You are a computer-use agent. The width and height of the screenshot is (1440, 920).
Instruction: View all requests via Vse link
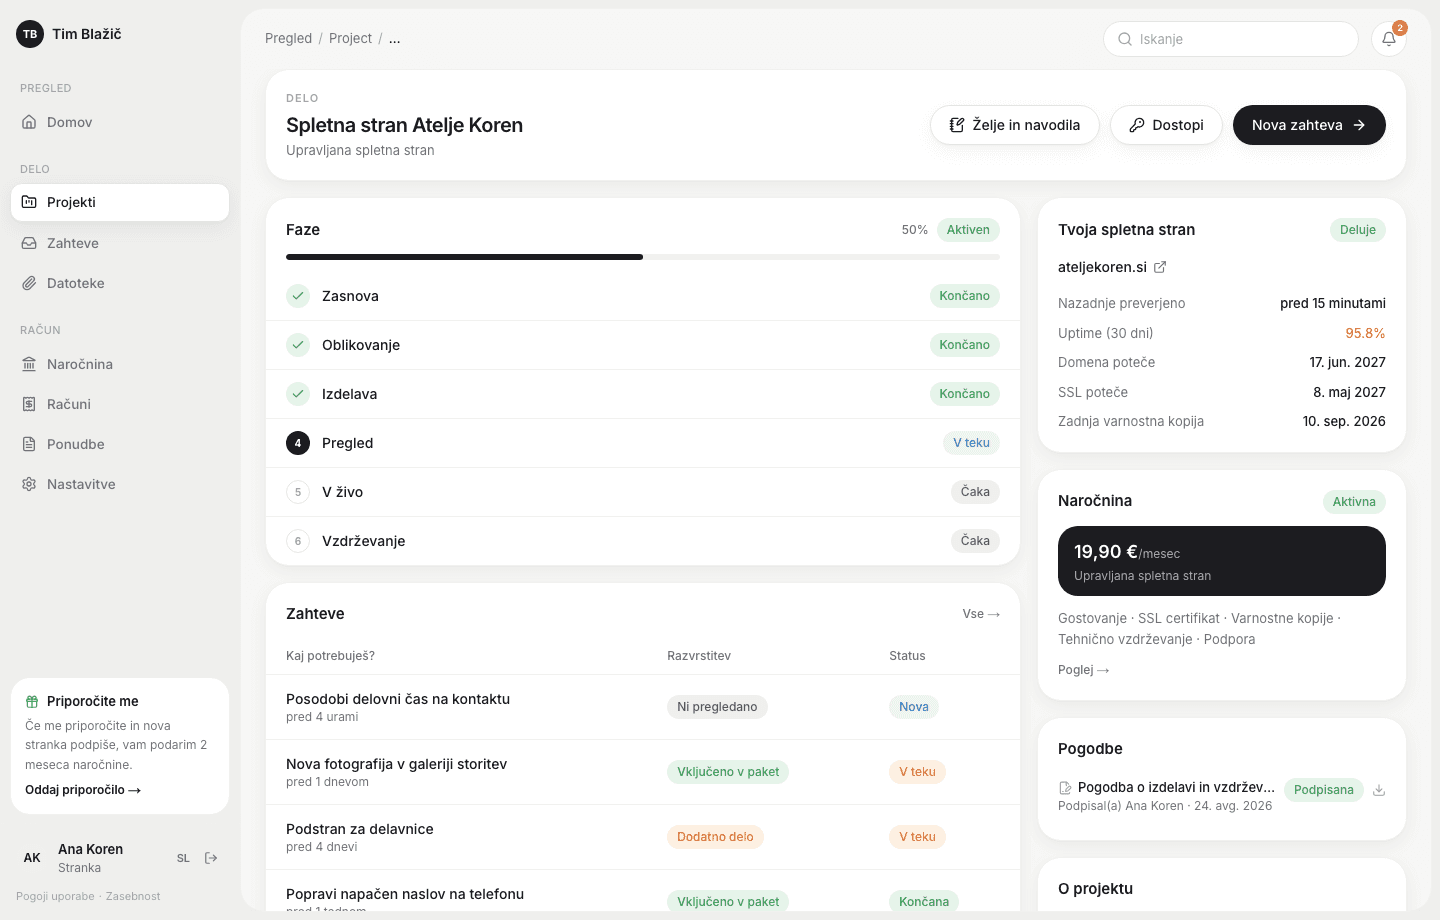pyautogui.click(x=981, y=614)
